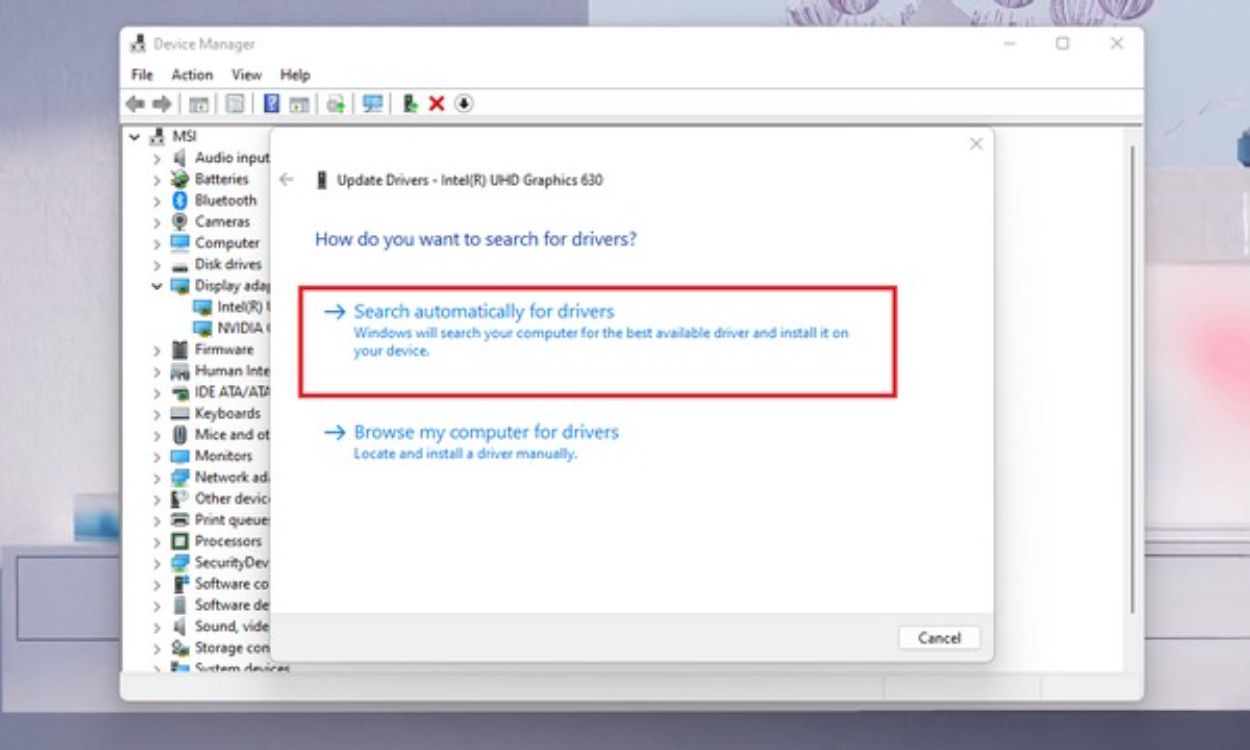The width and height of the screenshot is (1250, 750).
Task: Choose Browse my computer for drivers
Action: point(487,432)
